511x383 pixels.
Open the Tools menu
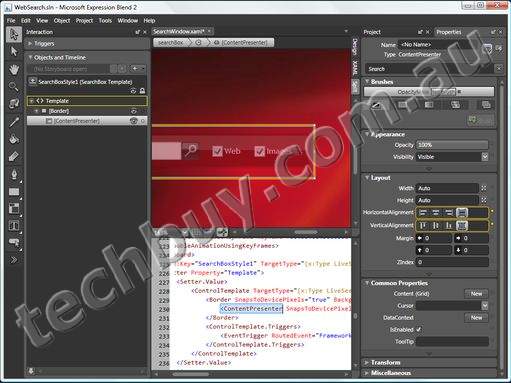105,20
